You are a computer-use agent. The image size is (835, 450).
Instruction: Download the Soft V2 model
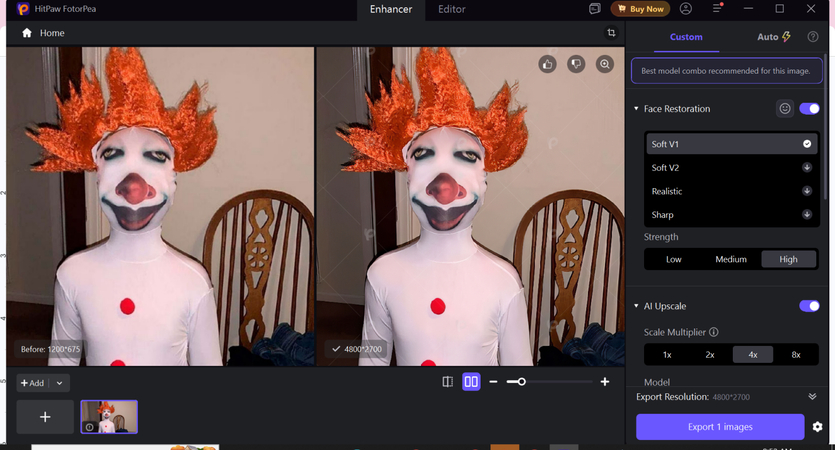[807, 167]
